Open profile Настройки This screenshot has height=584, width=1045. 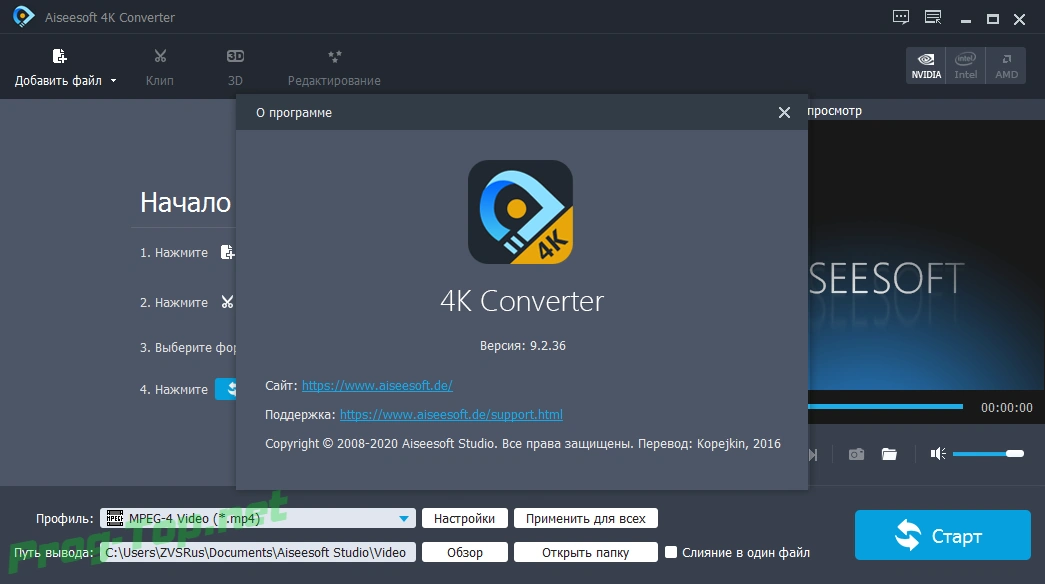(x=465, y=519)
